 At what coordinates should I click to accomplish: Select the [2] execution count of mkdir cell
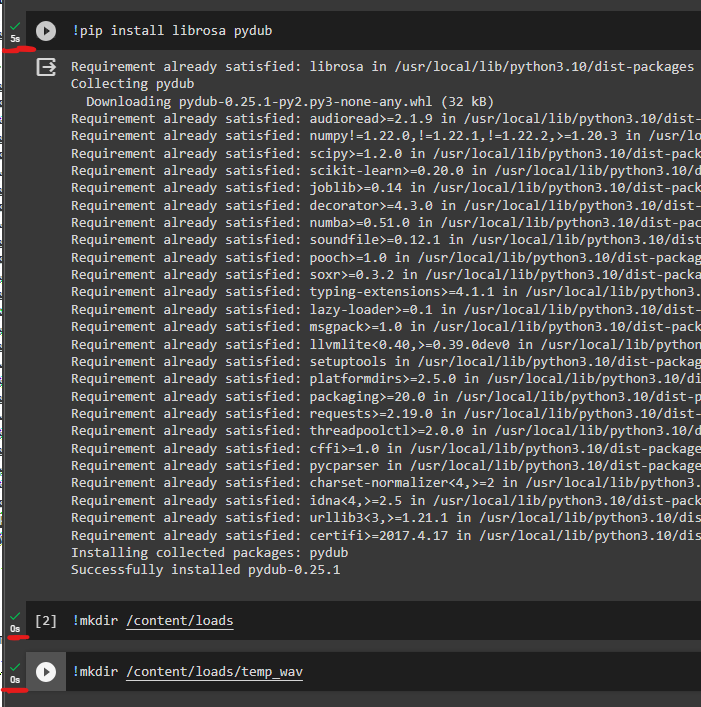click(x=46, y=621)
